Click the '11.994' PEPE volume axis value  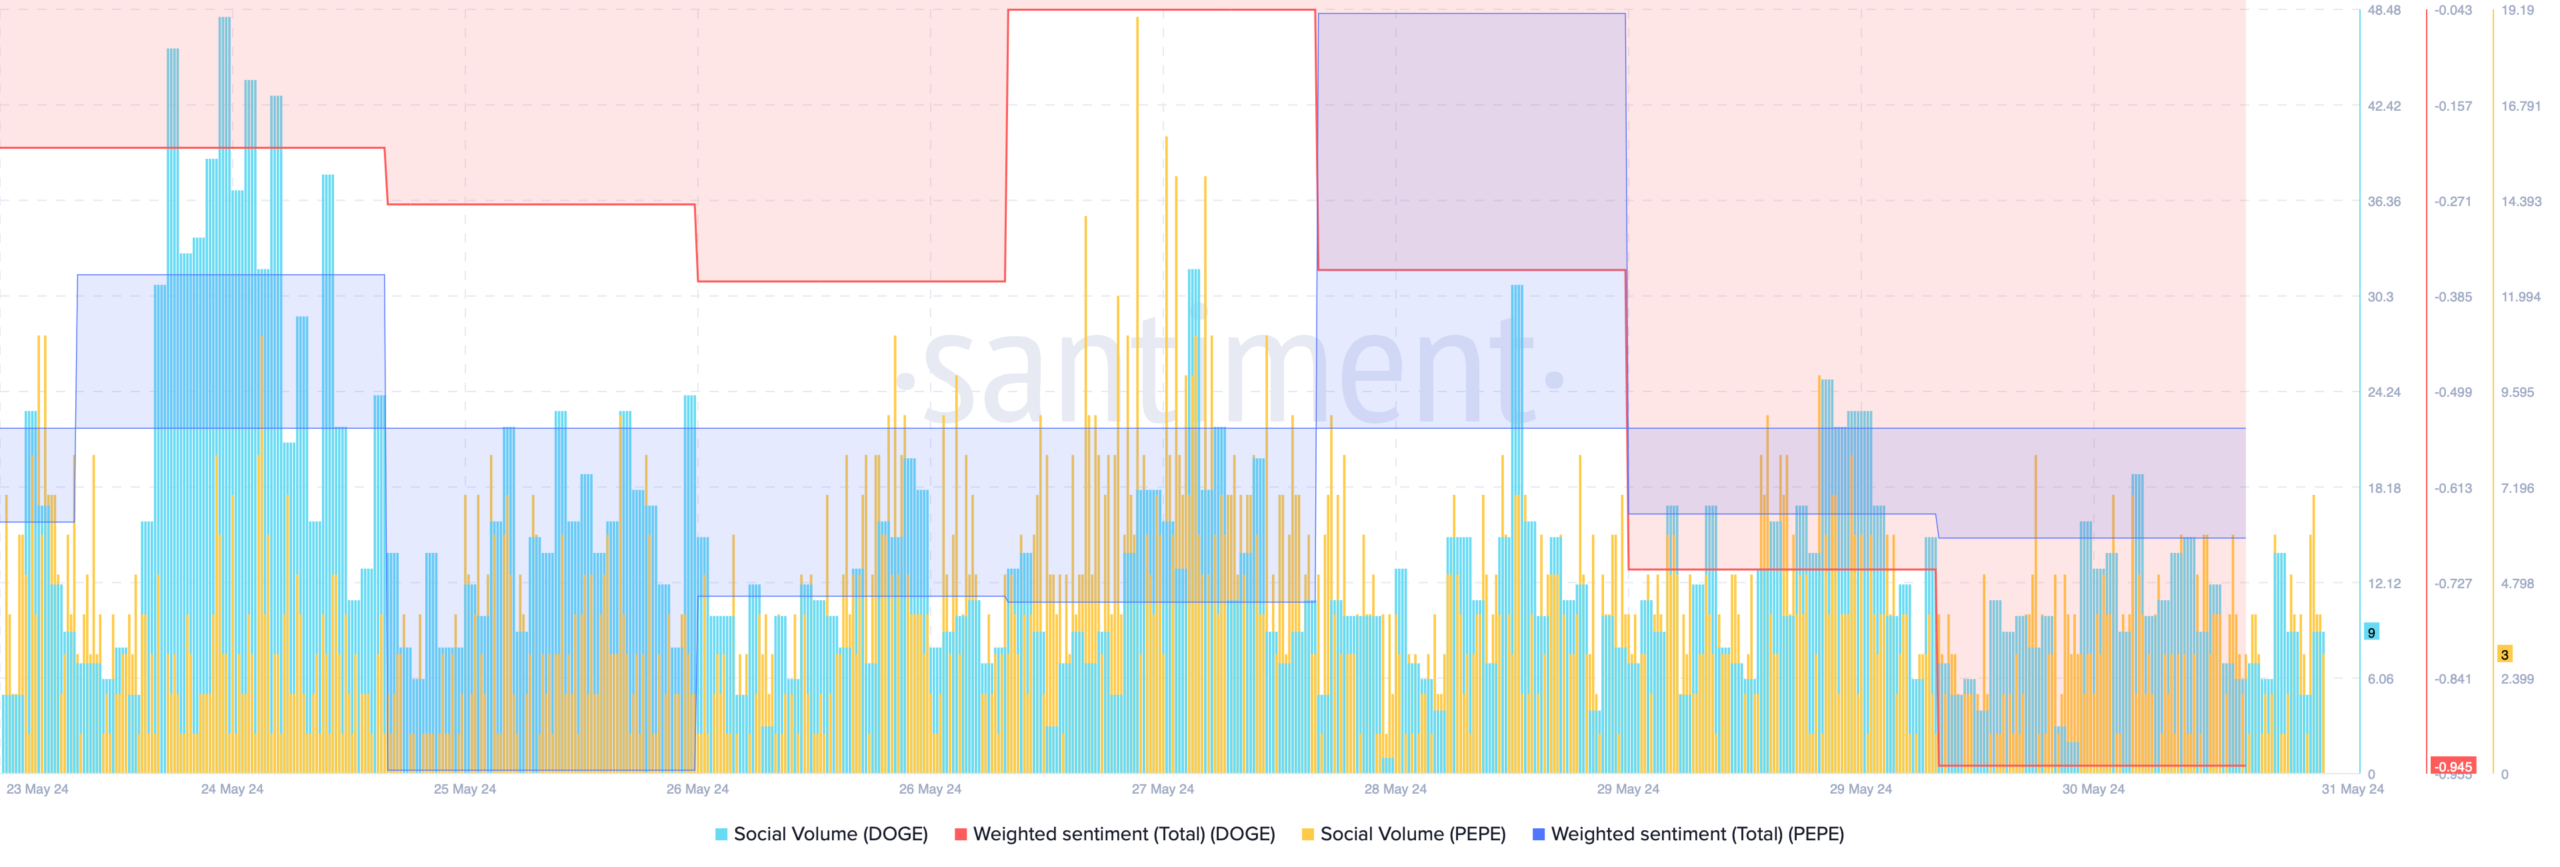click(x=2521, y=297)
